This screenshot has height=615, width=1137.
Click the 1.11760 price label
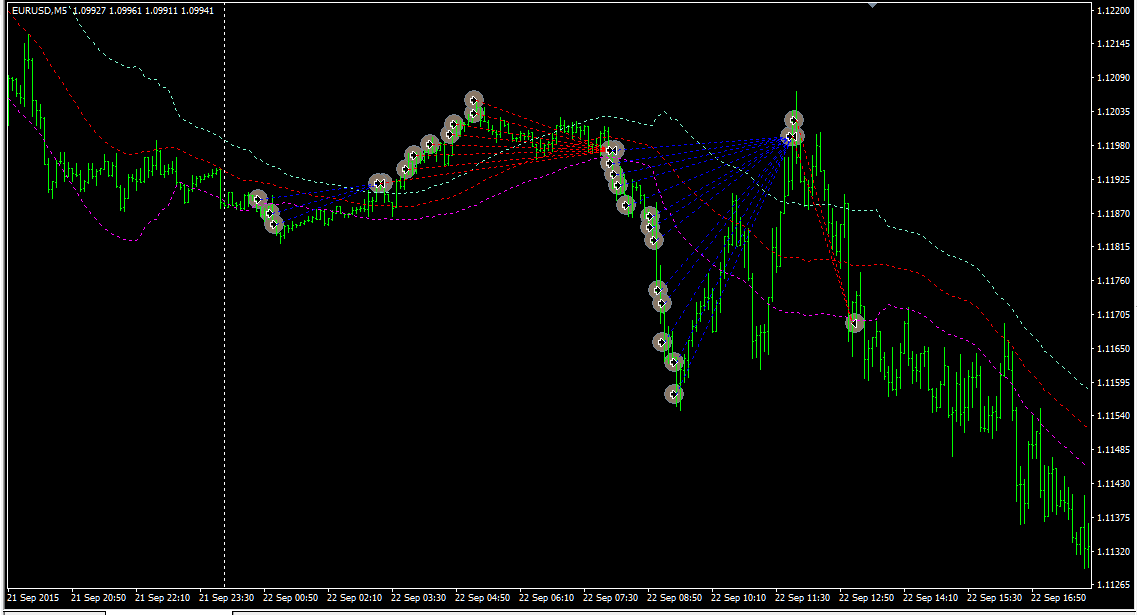point(1113,281)
